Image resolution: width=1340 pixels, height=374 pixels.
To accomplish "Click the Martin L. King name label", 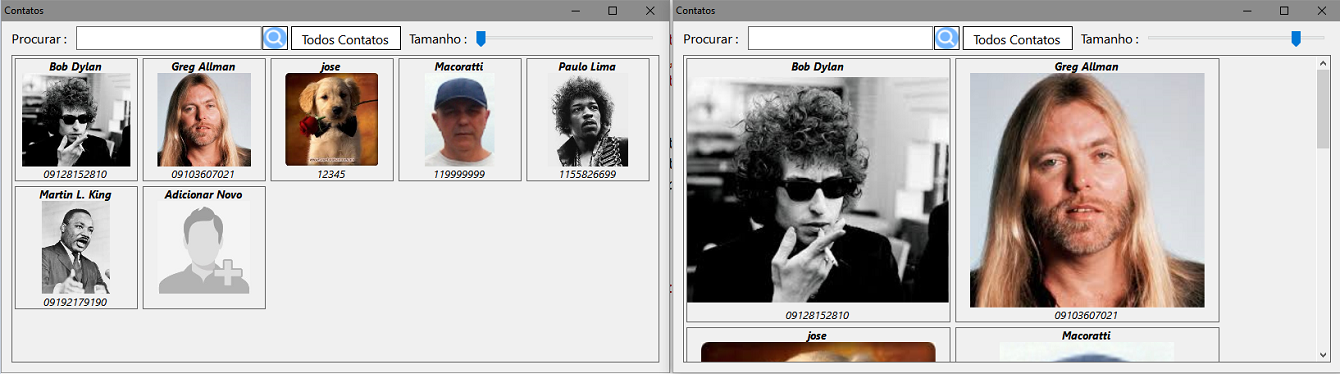I will 76,194.
